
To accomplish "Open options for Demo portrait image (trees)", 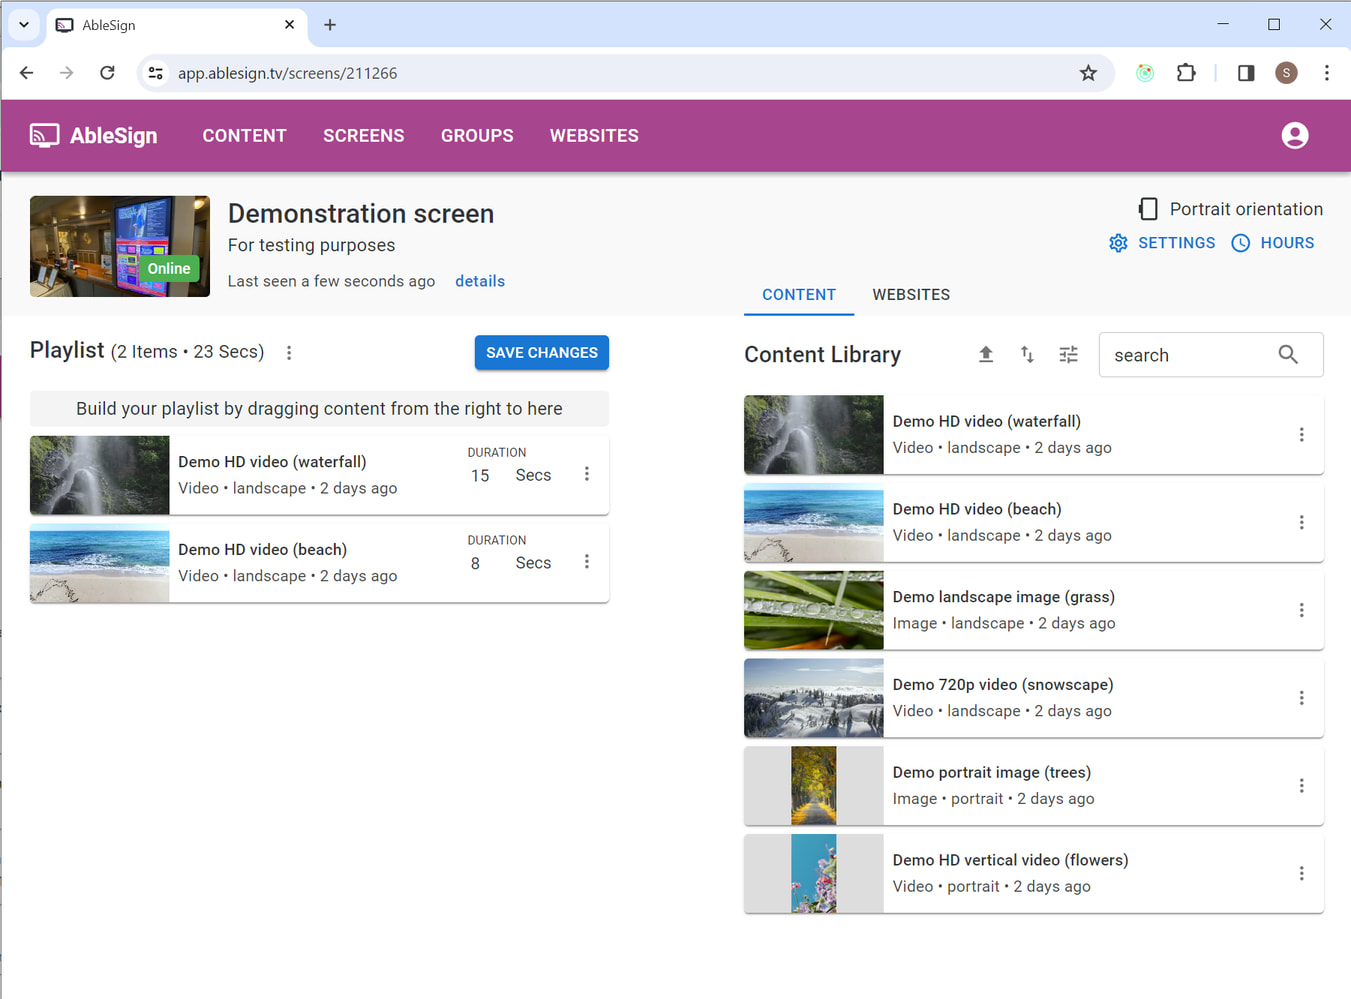I will click(1301, 786).
